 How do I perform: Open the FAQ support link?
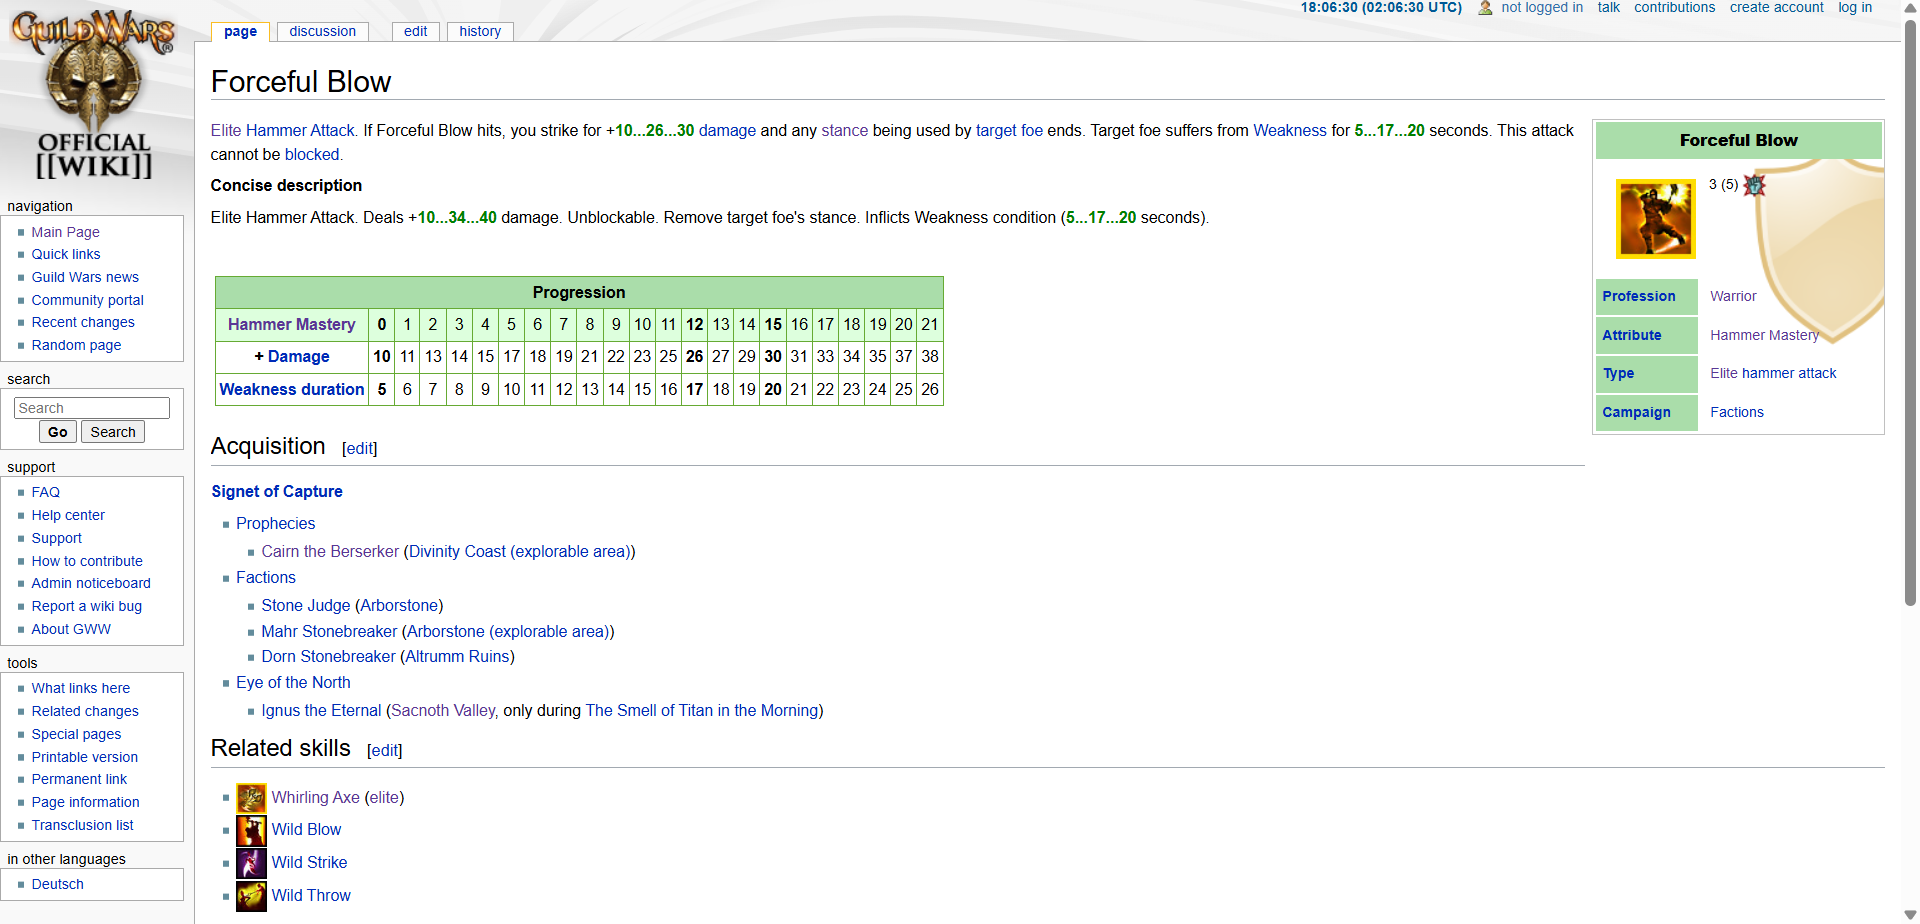pos(45,492)
